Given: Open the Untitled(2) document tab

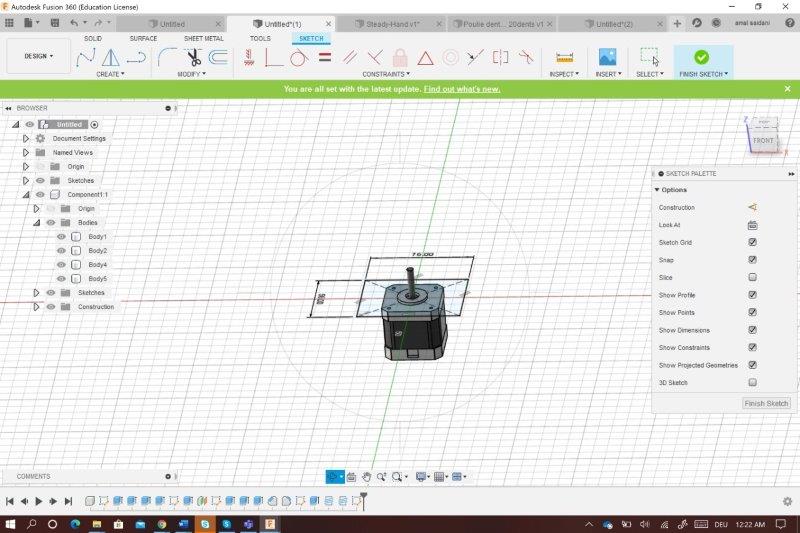Looking at the screenshot, I should 614,24.
